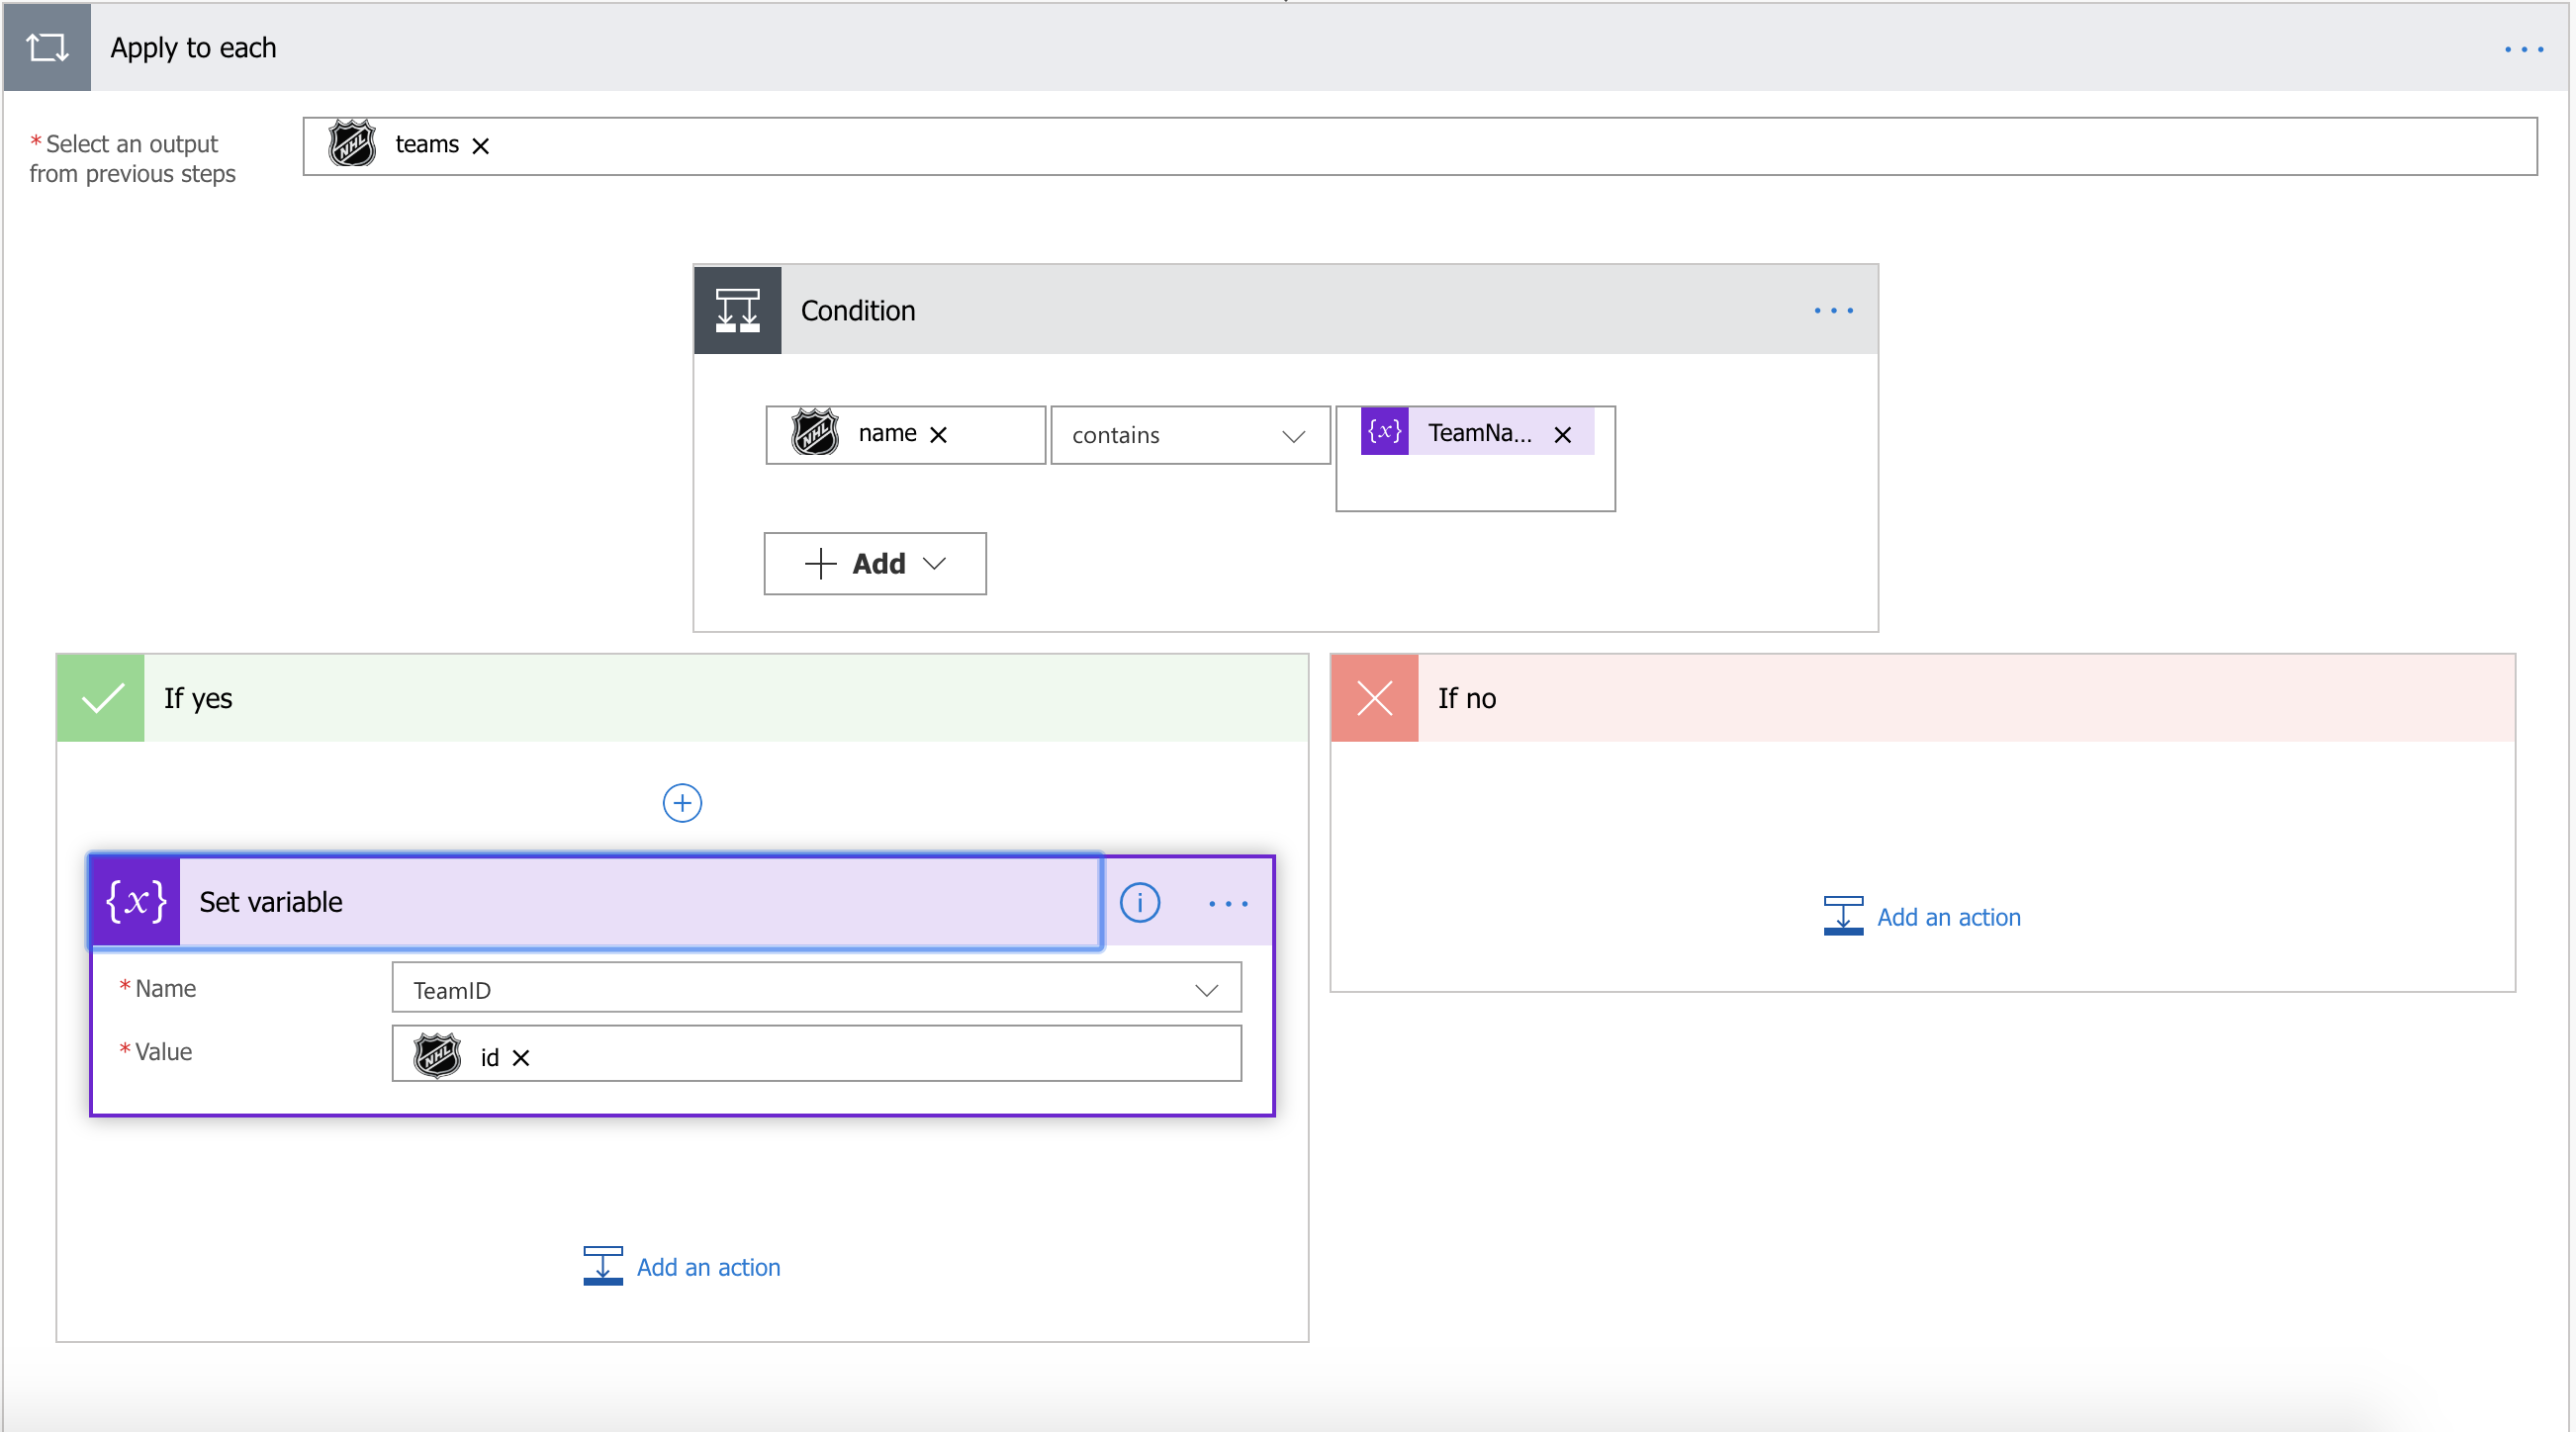Viewport: 2576px width, 1432px height.
Task: Remove the id token from Value
Action: [x=521, y=1058]
